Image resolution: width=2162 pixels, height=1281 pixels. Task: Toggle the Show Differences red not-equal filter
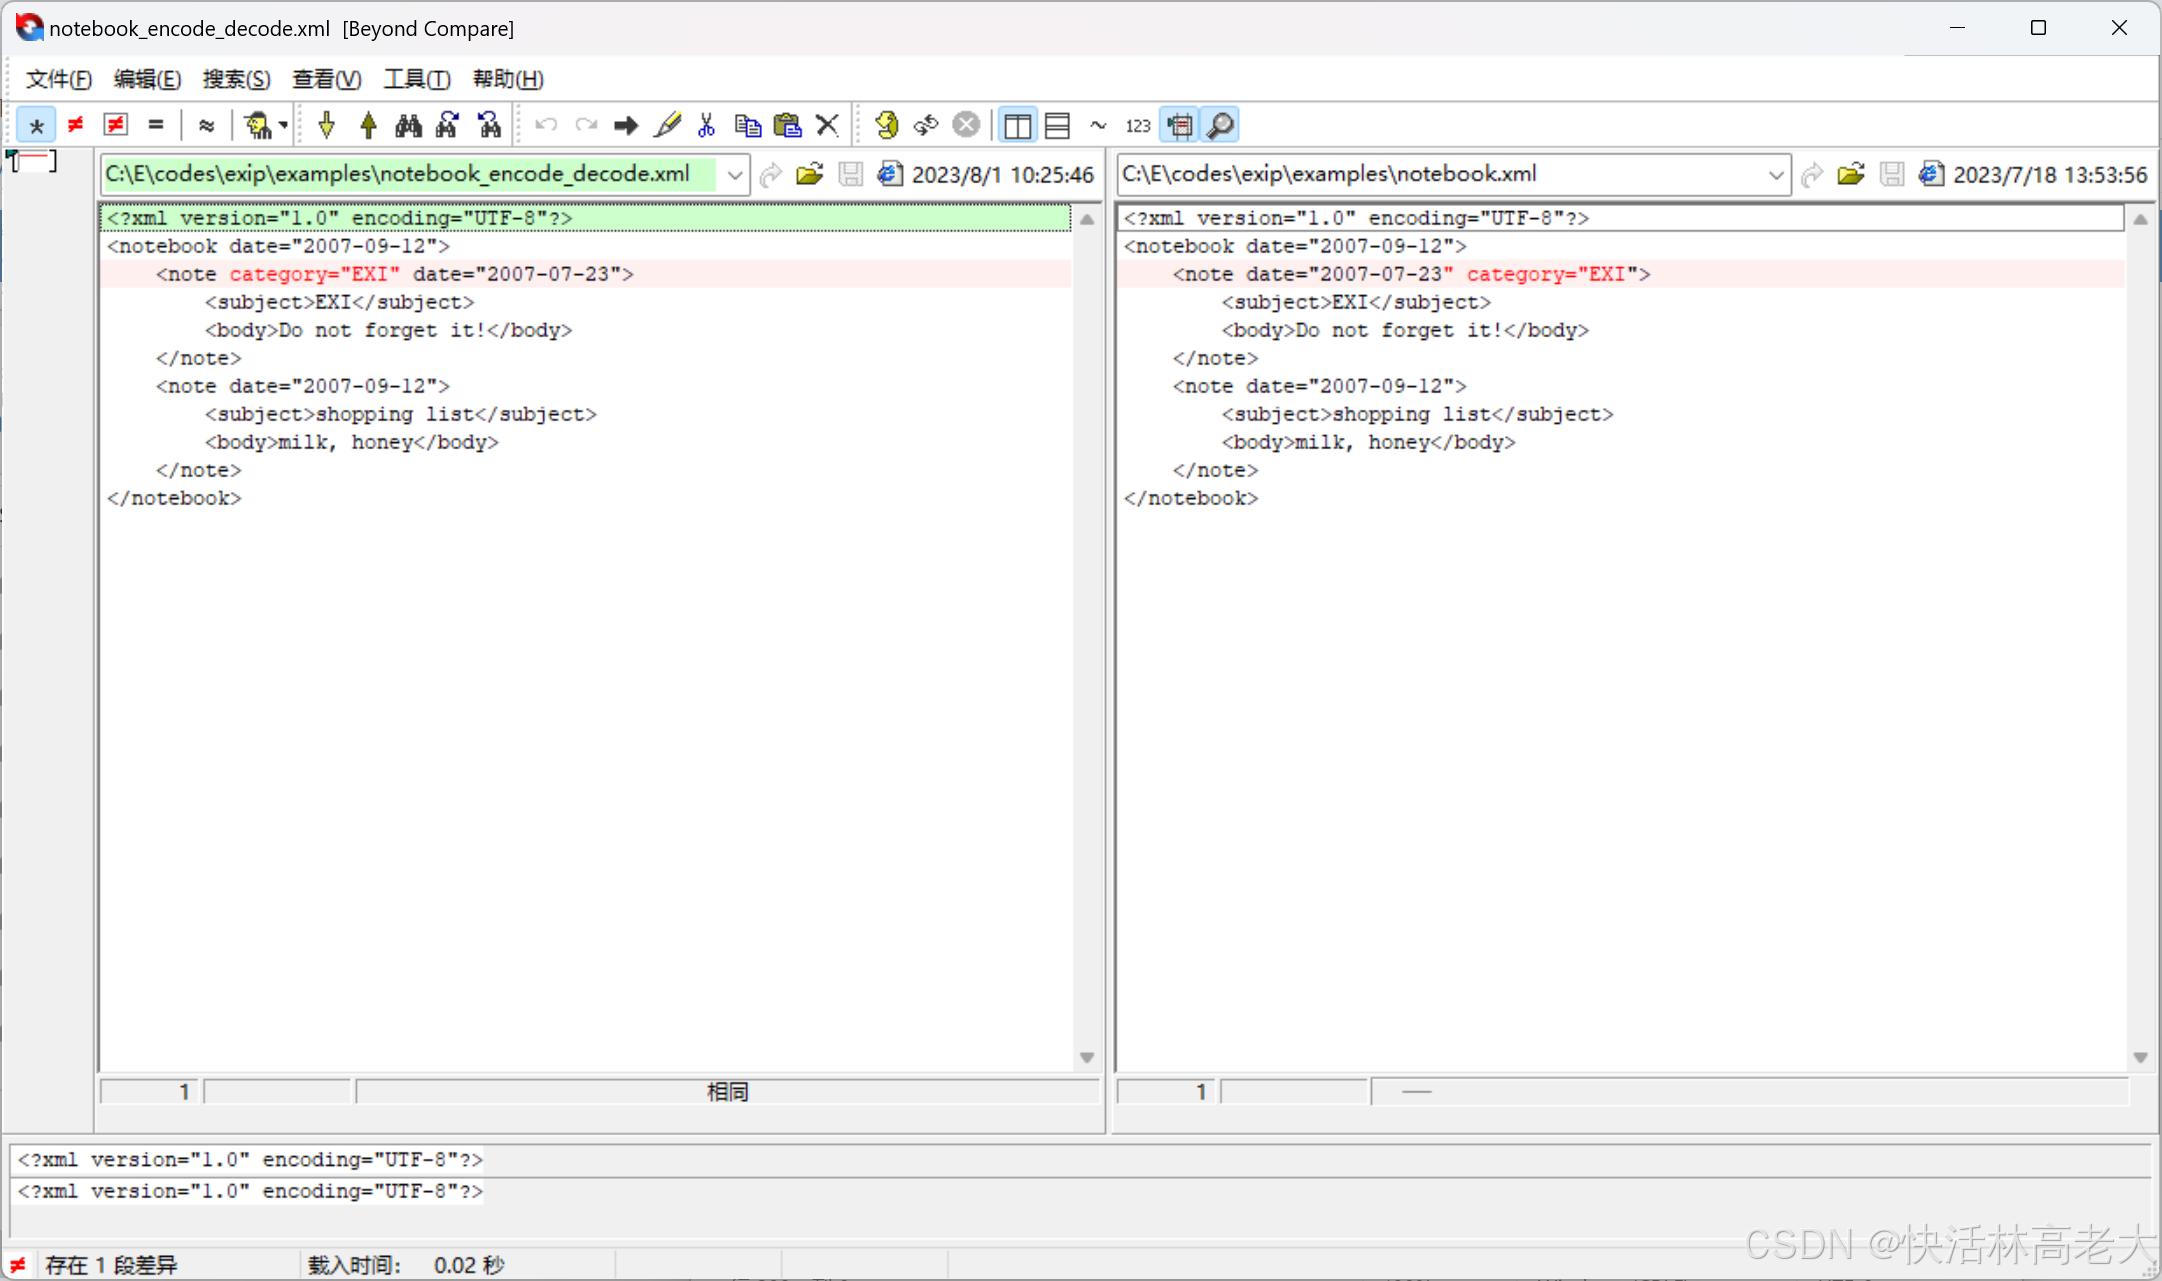[75, 126]
